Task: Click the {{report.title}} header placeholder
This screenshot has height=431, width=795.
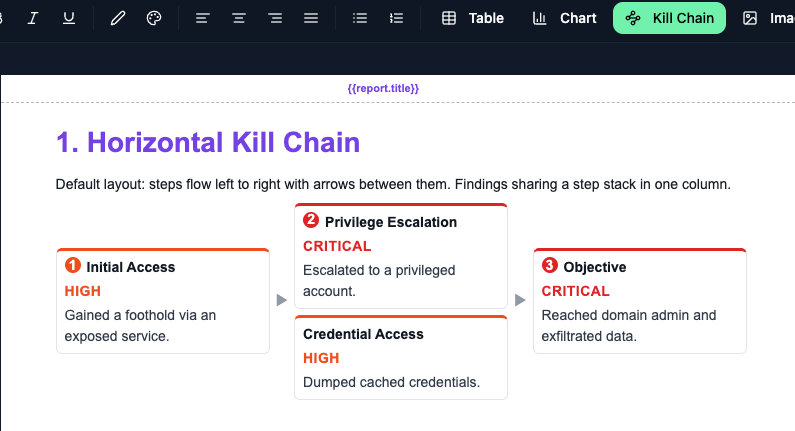Action: click(383, 88)
